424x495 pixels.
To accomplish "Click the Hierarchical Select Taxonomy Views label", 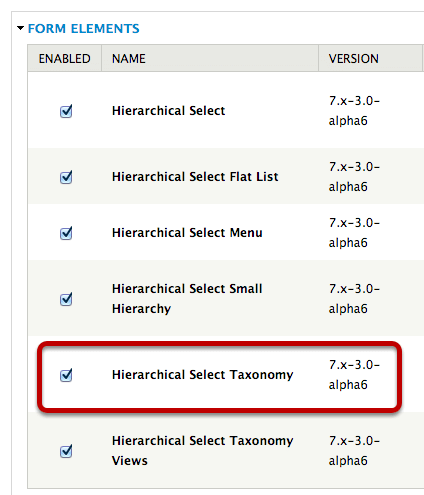I will 203,451.
